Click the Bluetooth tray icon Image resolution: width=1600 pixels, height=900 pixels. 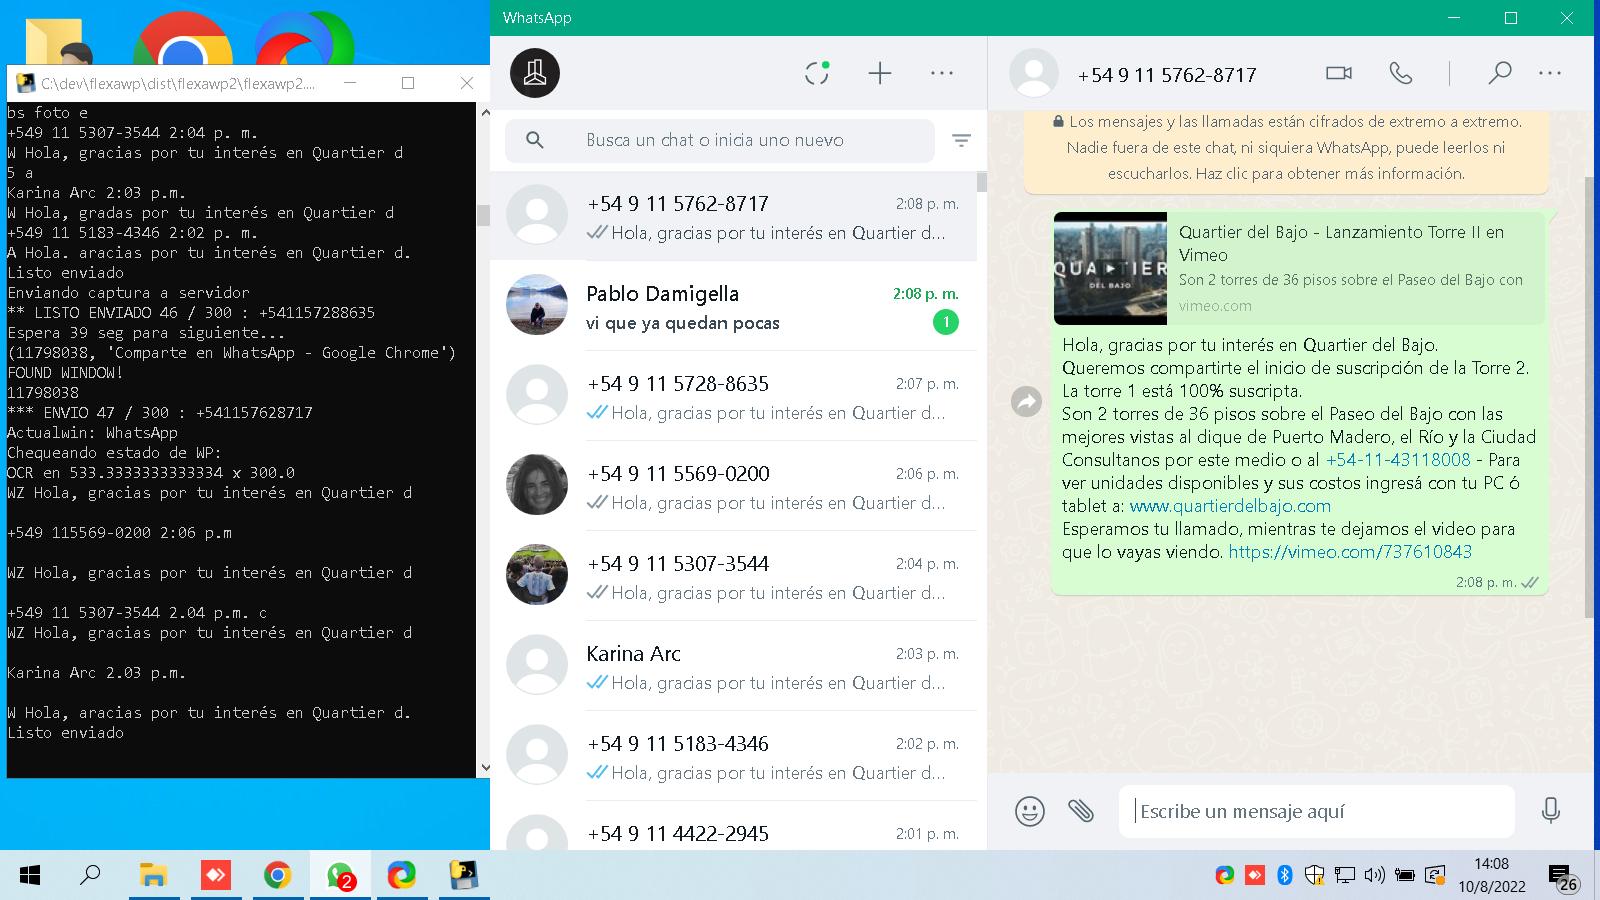(x=1285, y=876)
